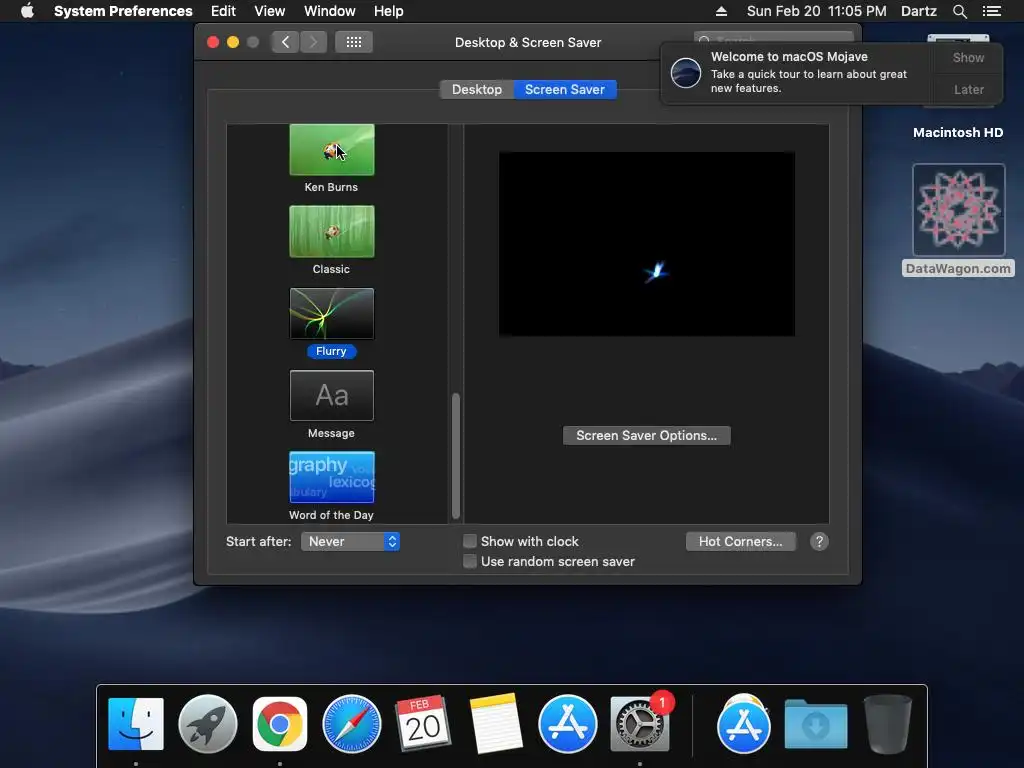1024x768 pixels.
Task: Click the Macintosh HD label
Action: [x=958, y=133]
